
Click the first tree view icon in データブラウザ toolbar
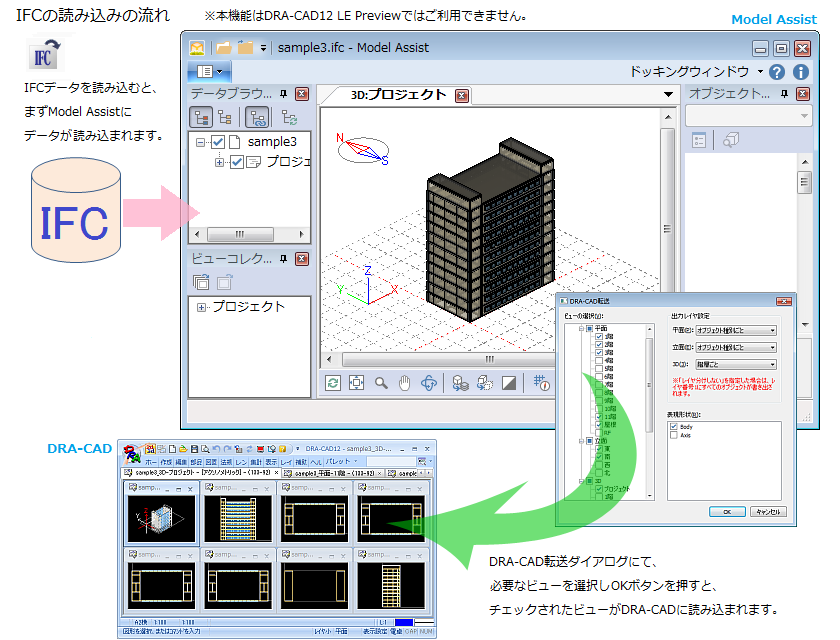(x=201, y=117)
